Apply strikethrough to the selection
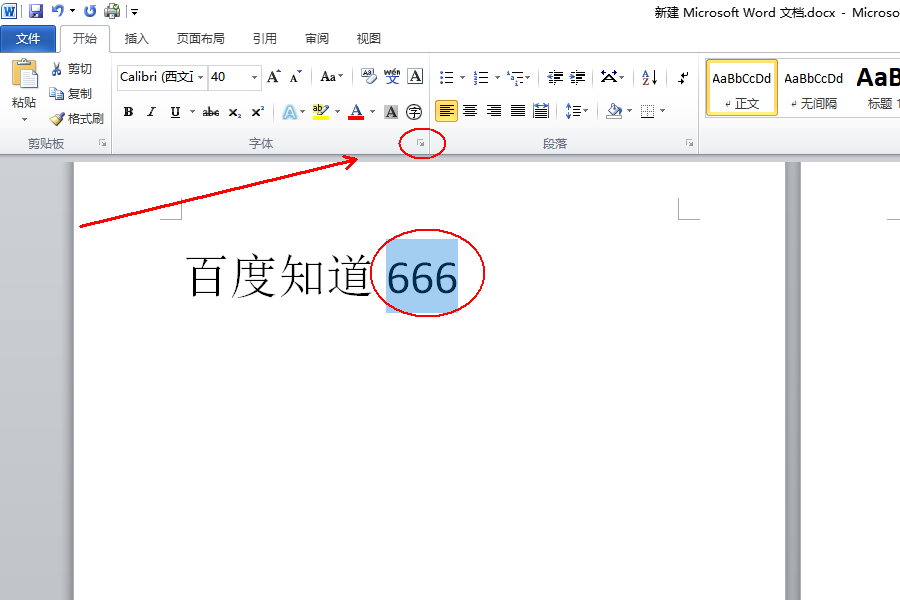Viewport: 900px width, 600px height. 210,112
